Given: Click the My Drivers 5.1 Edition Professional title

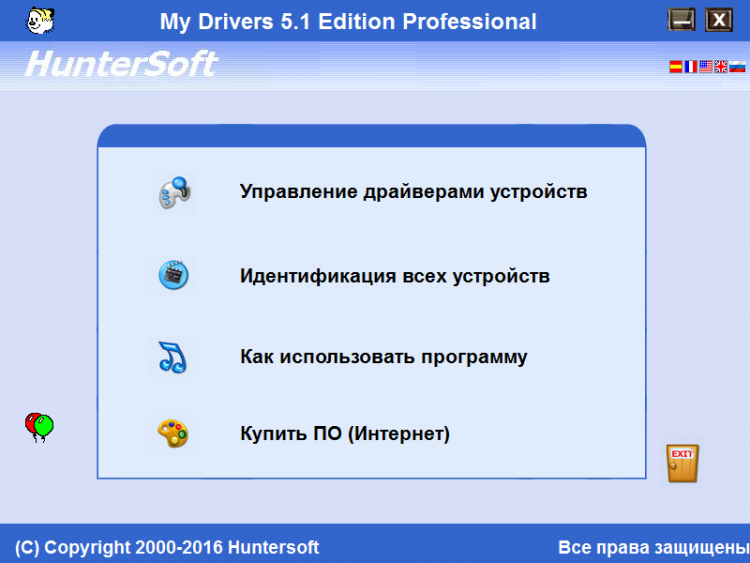Looking at the screenshot, I should pyautogui.click(x=348, y=22).
